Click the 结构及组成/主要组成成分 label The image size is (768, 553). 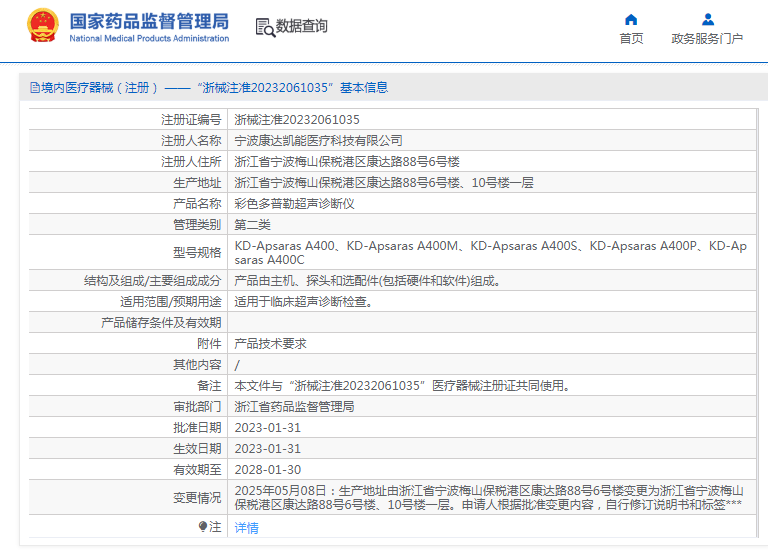pos(152,281)
